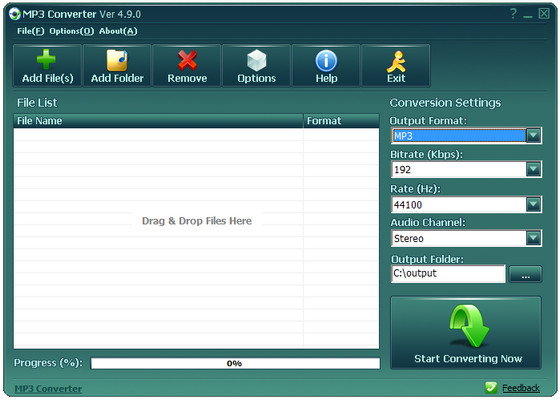Click into the C:\output folder field
The height and width of the screenshot is (400, 560).
click(448, 274)
